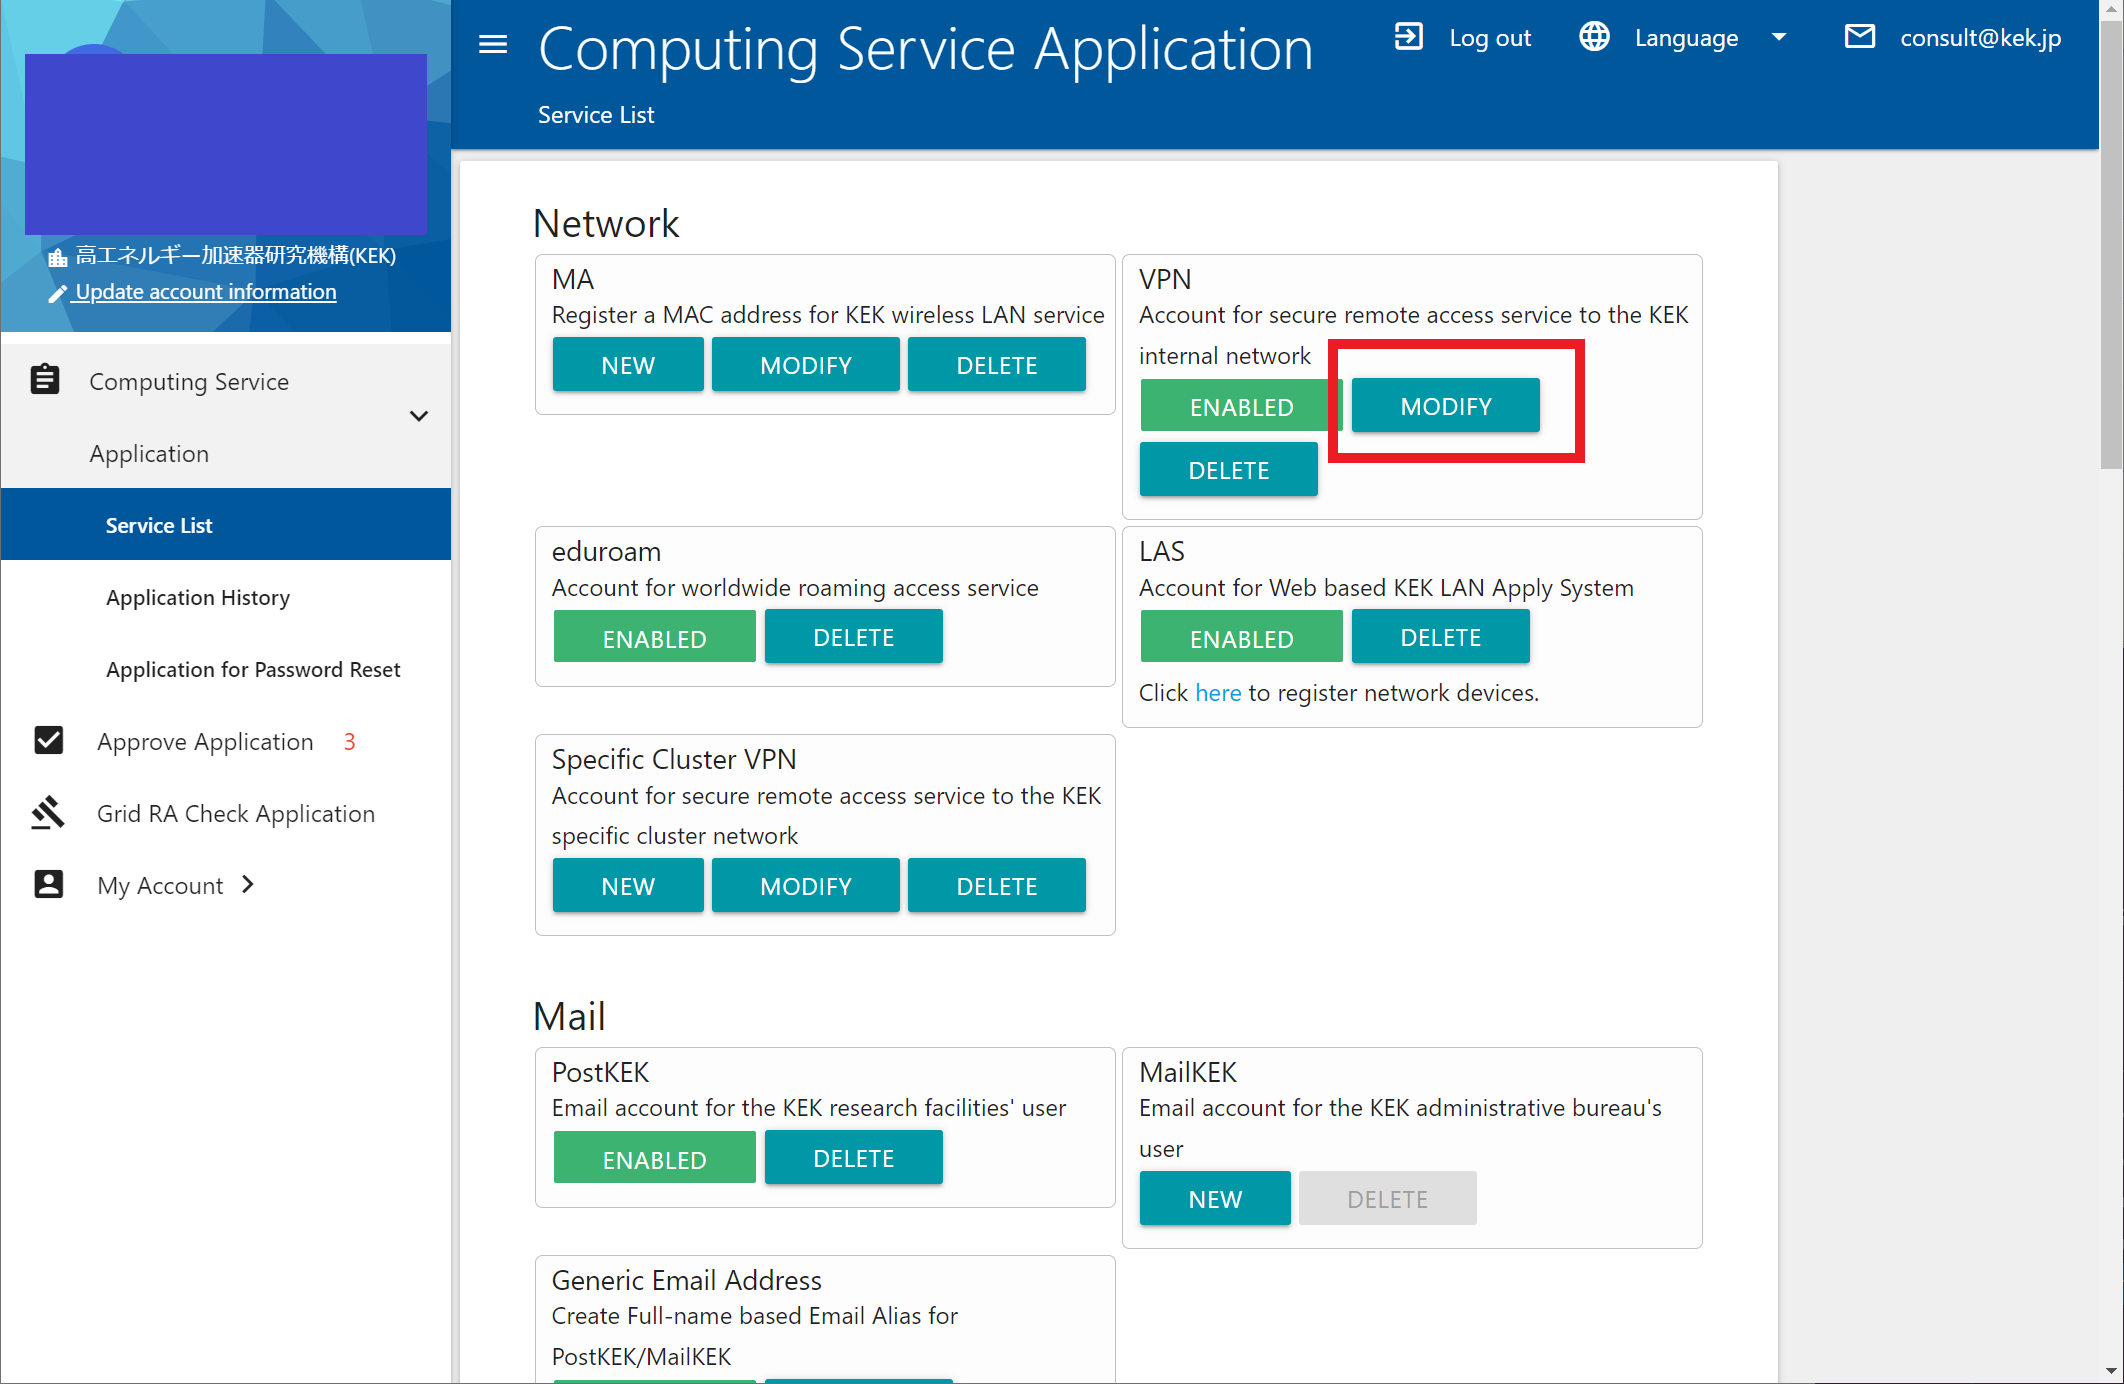Click the Approve Application checklist icon
The image size is (2124, 1384).
[x=49, y=740]
